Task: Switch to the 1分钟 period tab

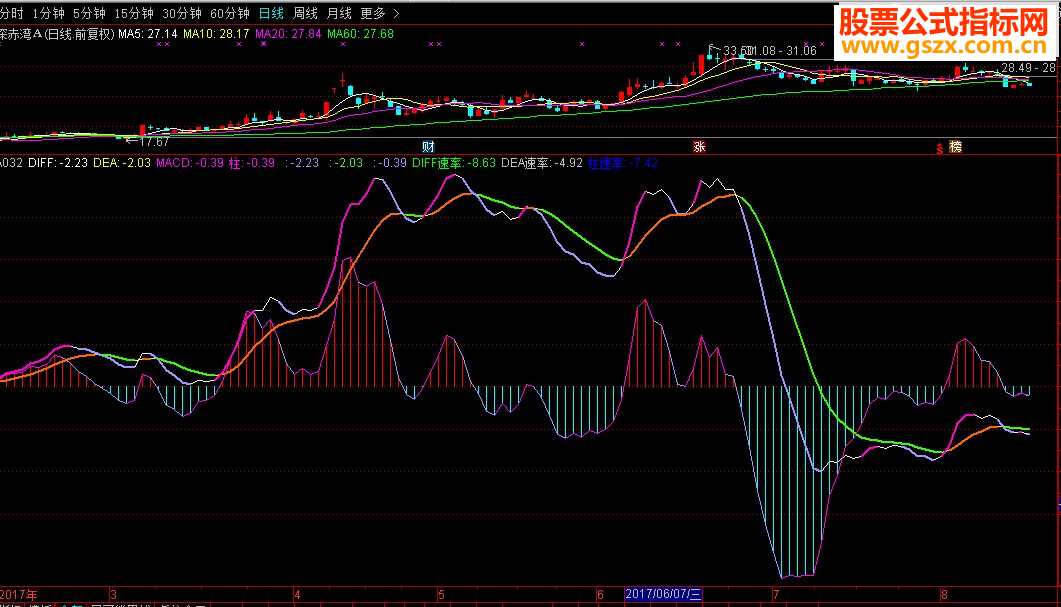Action: [x=49, y=13]
